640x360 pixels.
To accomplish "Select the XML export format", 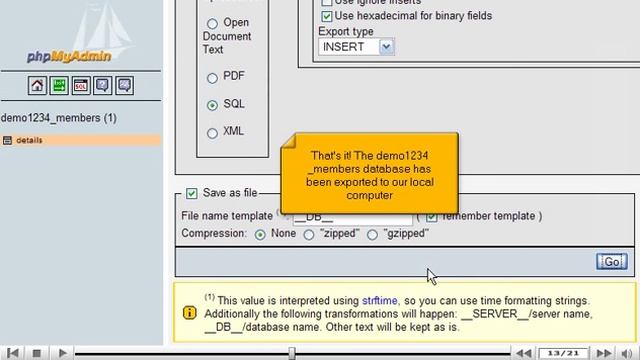I will [x=212, y=133].
